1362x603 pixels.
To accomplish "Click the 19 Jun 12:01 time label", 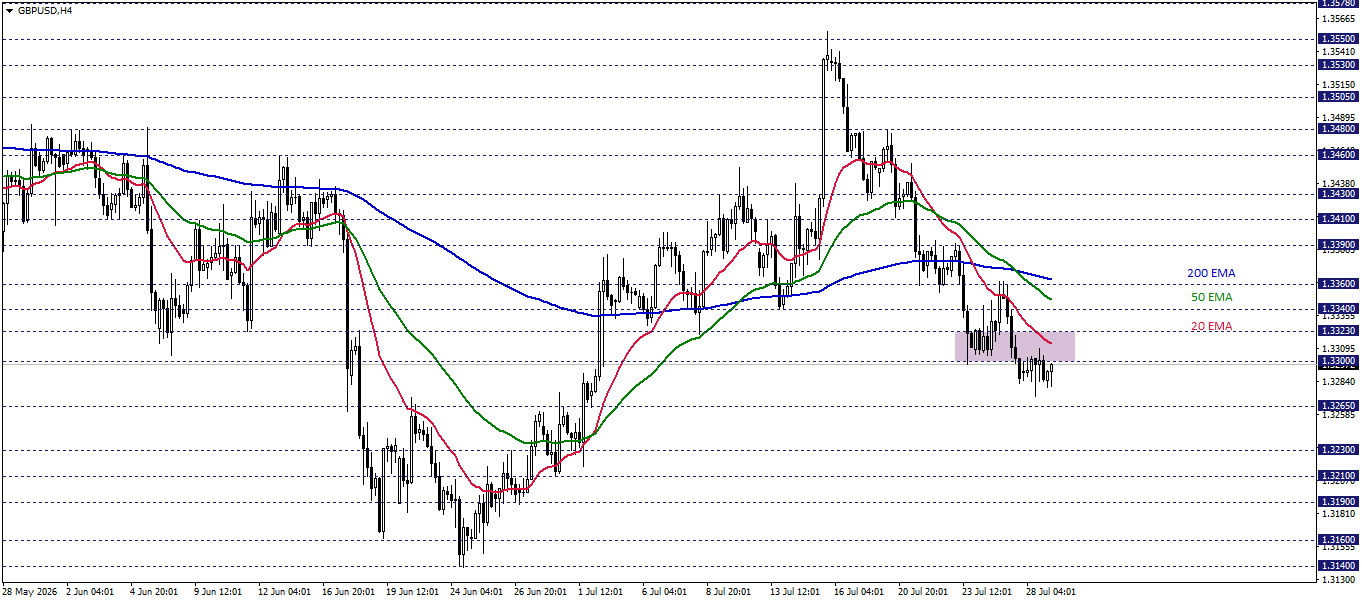I will [x=412, y=591].
